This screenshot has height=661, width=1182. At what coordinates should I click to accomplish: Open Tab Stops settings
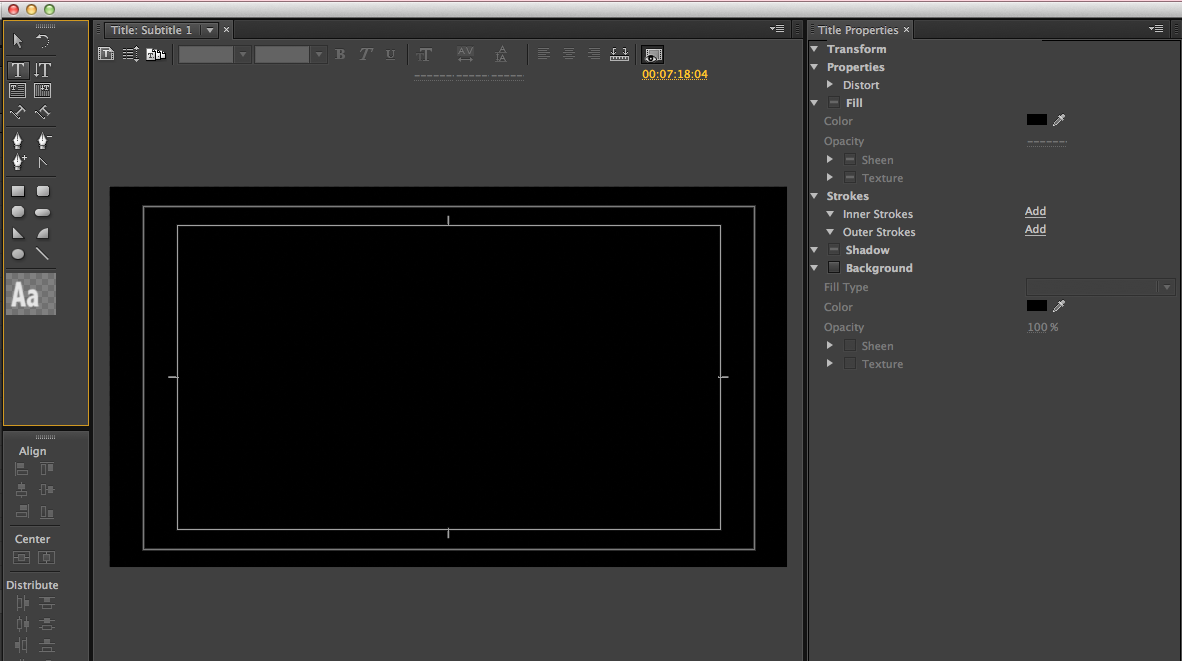tap(620, 54)
